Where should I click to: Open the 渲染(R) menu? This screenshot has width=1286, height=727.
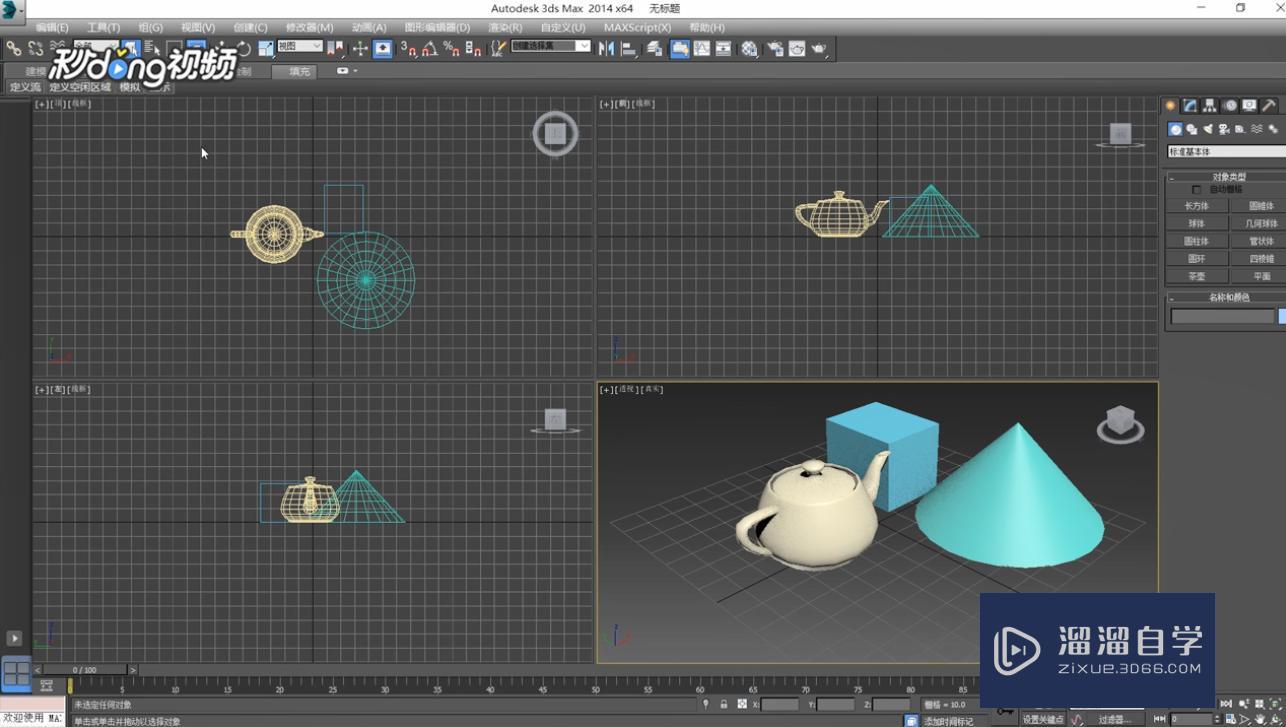point(505,28)
